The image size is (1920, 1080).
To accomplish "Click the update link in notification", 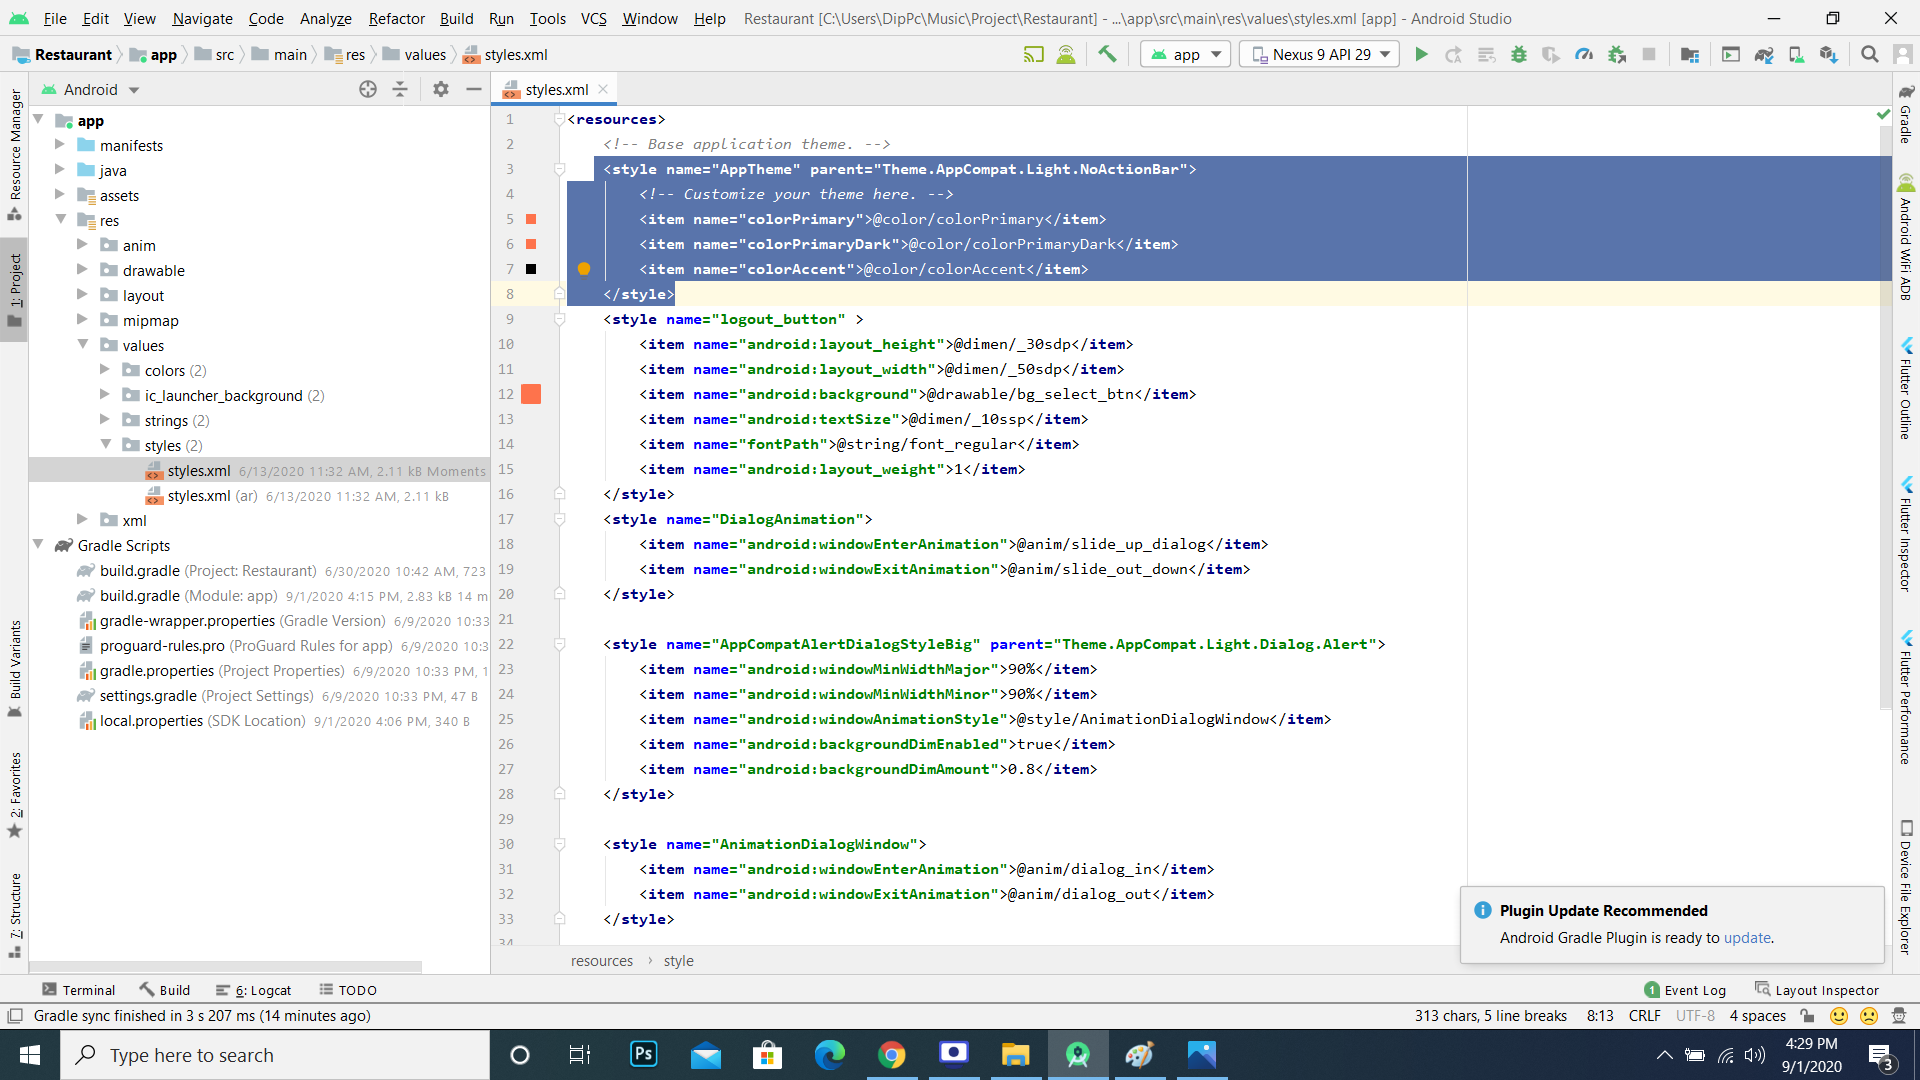I will click(1746, 938).
